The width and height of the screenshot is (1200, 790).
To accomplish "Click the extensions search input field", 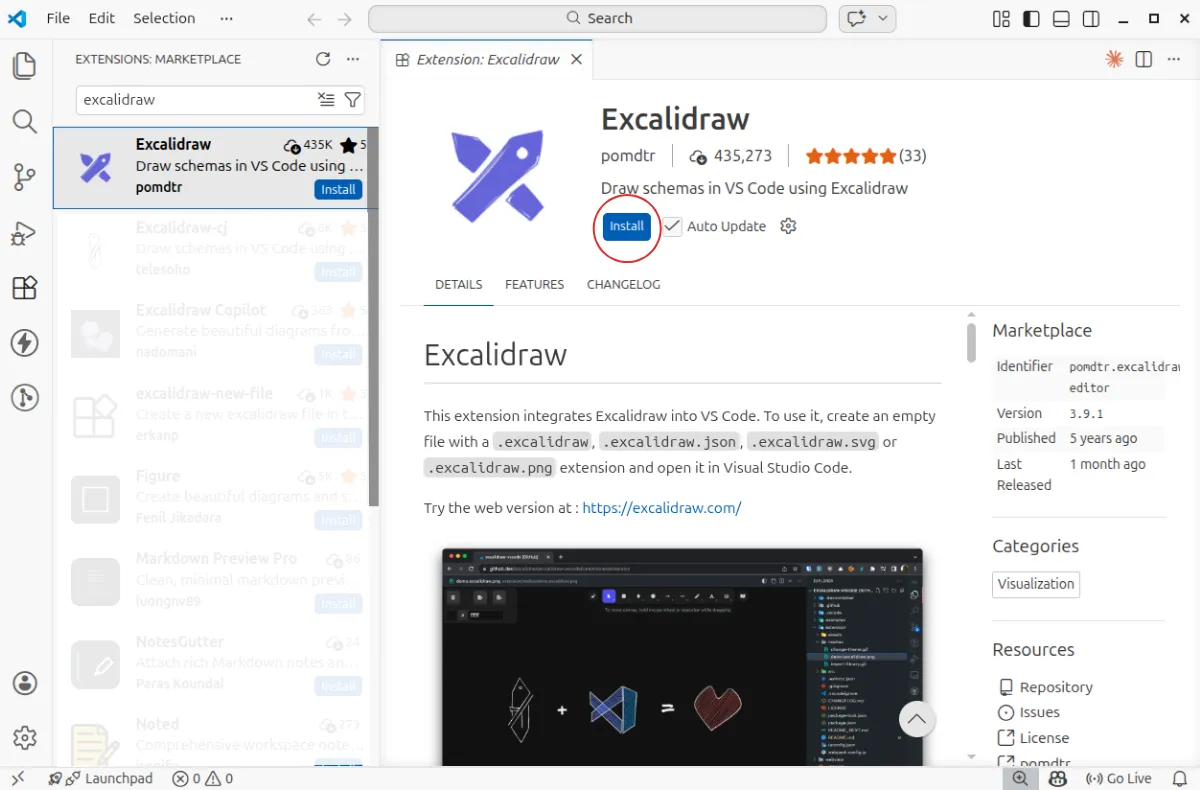I will click(x=195, y=100).
